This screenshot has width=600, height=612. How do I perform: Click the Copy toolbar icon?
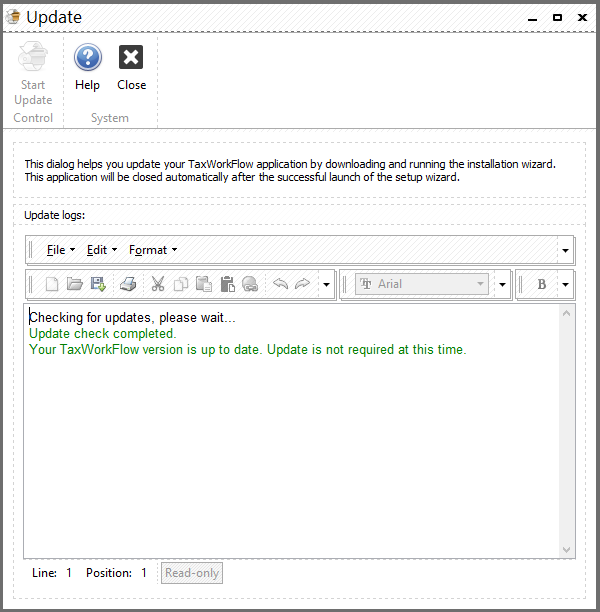pos(180,284)
